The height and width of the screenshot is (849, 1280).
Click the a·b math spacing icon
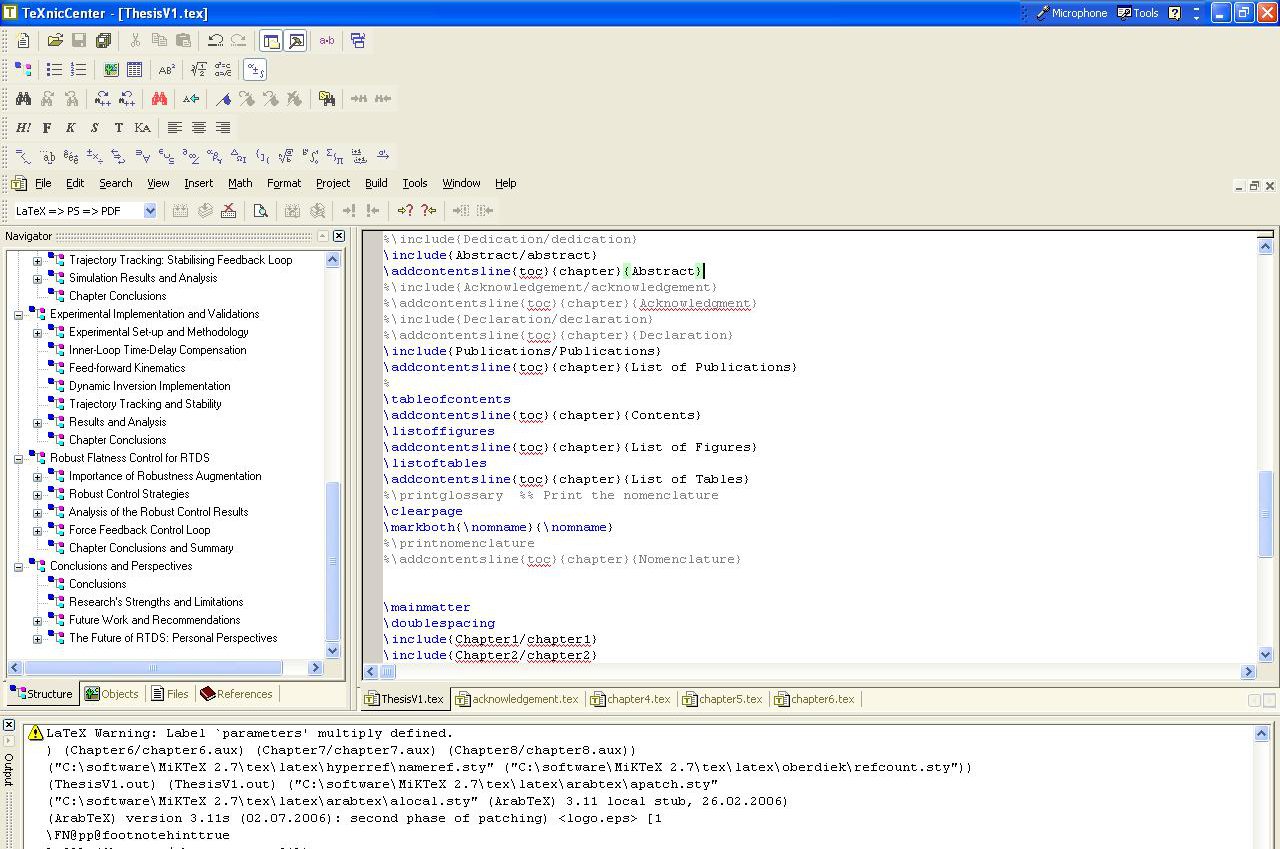pyautogui.click(x=327, y=41)
